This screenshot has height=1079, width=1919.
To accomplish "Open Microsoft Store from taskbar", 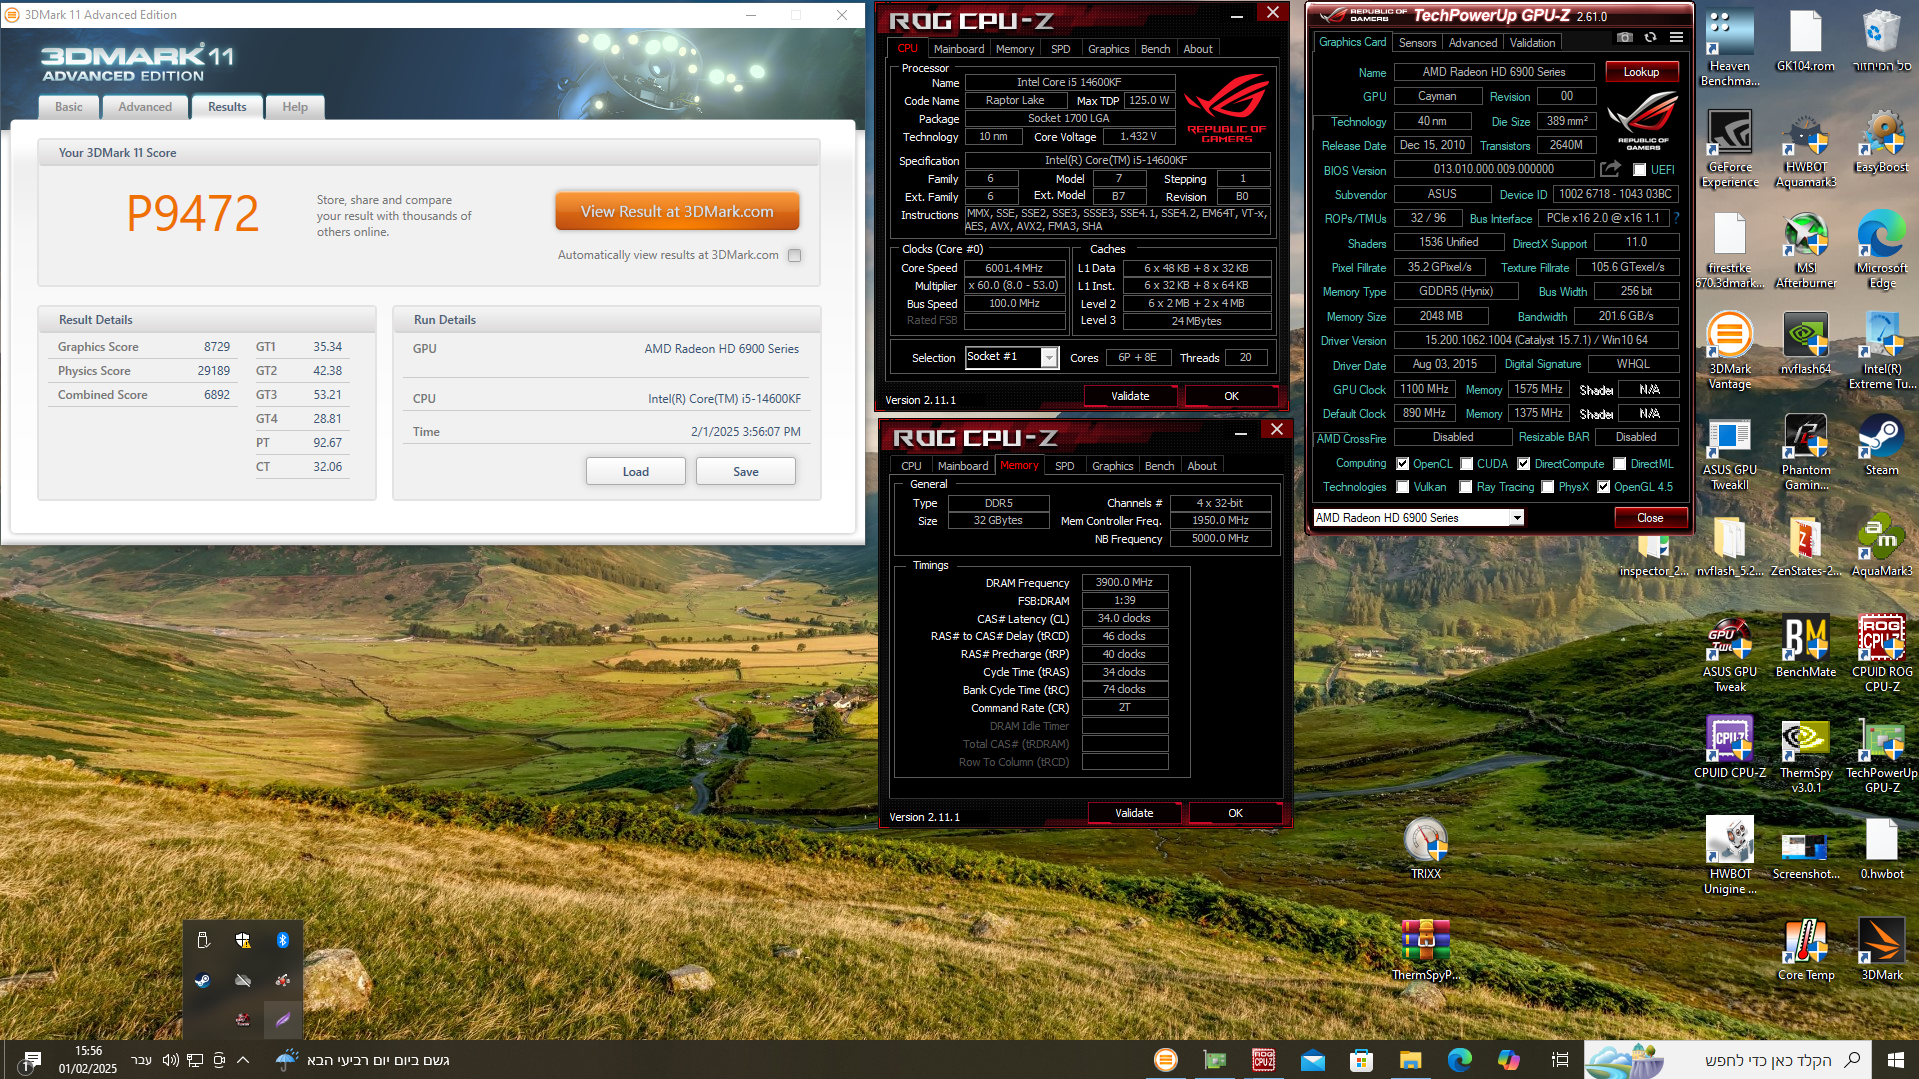I will point(1361,1060).
